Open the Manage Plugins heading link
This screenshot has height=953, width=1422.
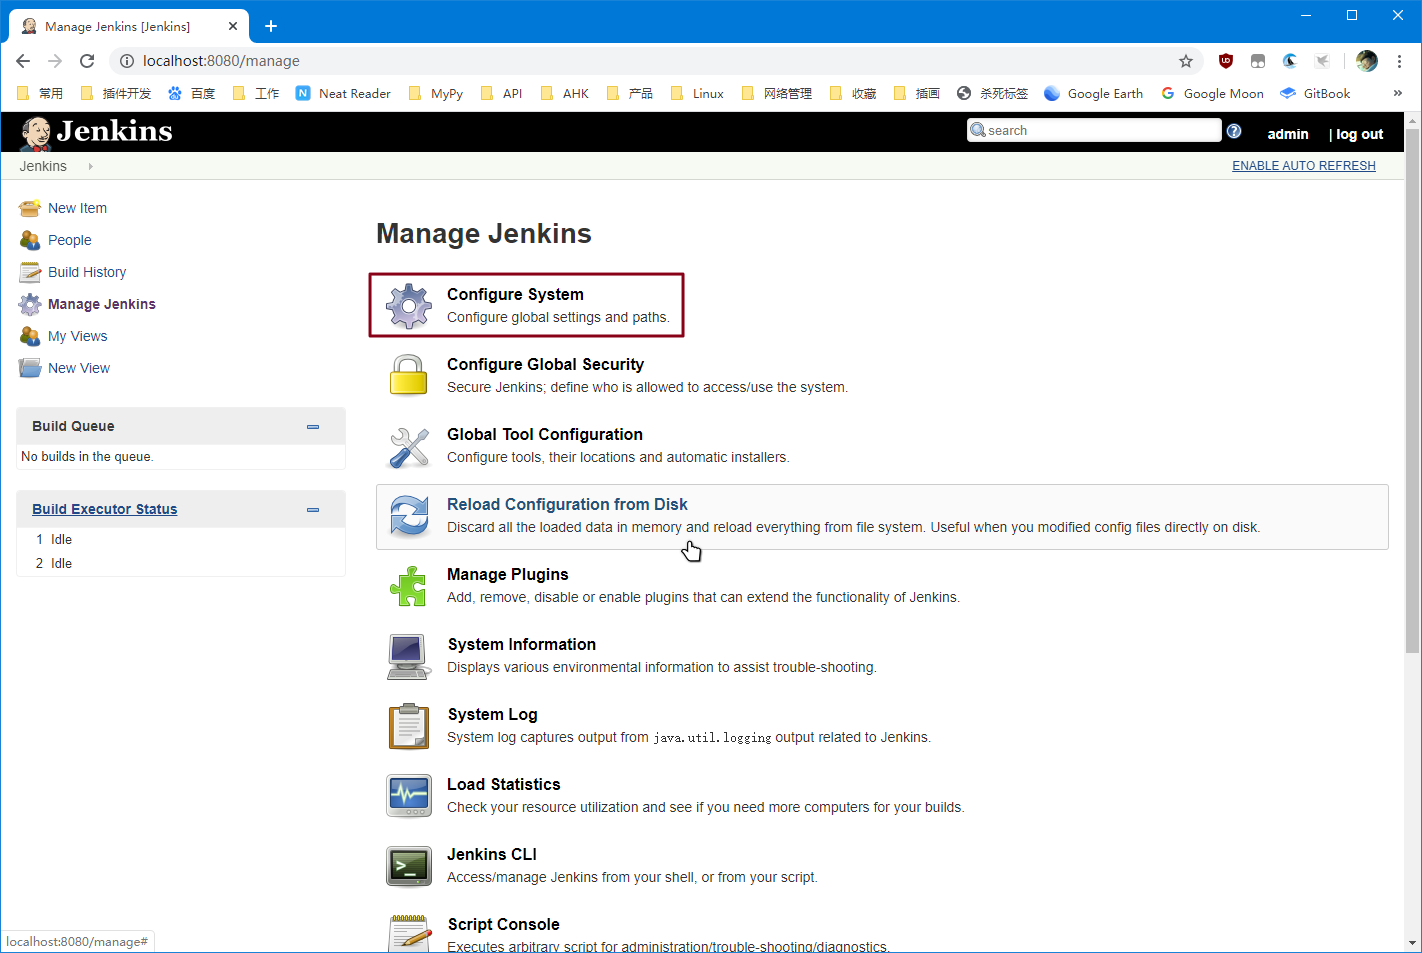[x=507, y=574]
